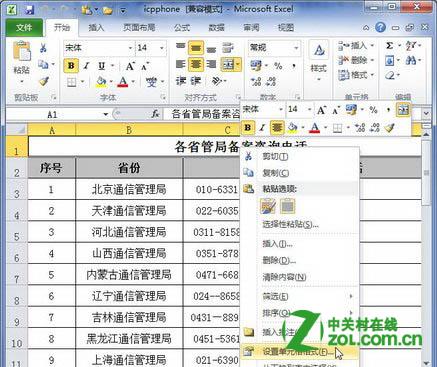
Task: Open the 格式 Format cells button in ribbon
Action: (x=356, y=75)
